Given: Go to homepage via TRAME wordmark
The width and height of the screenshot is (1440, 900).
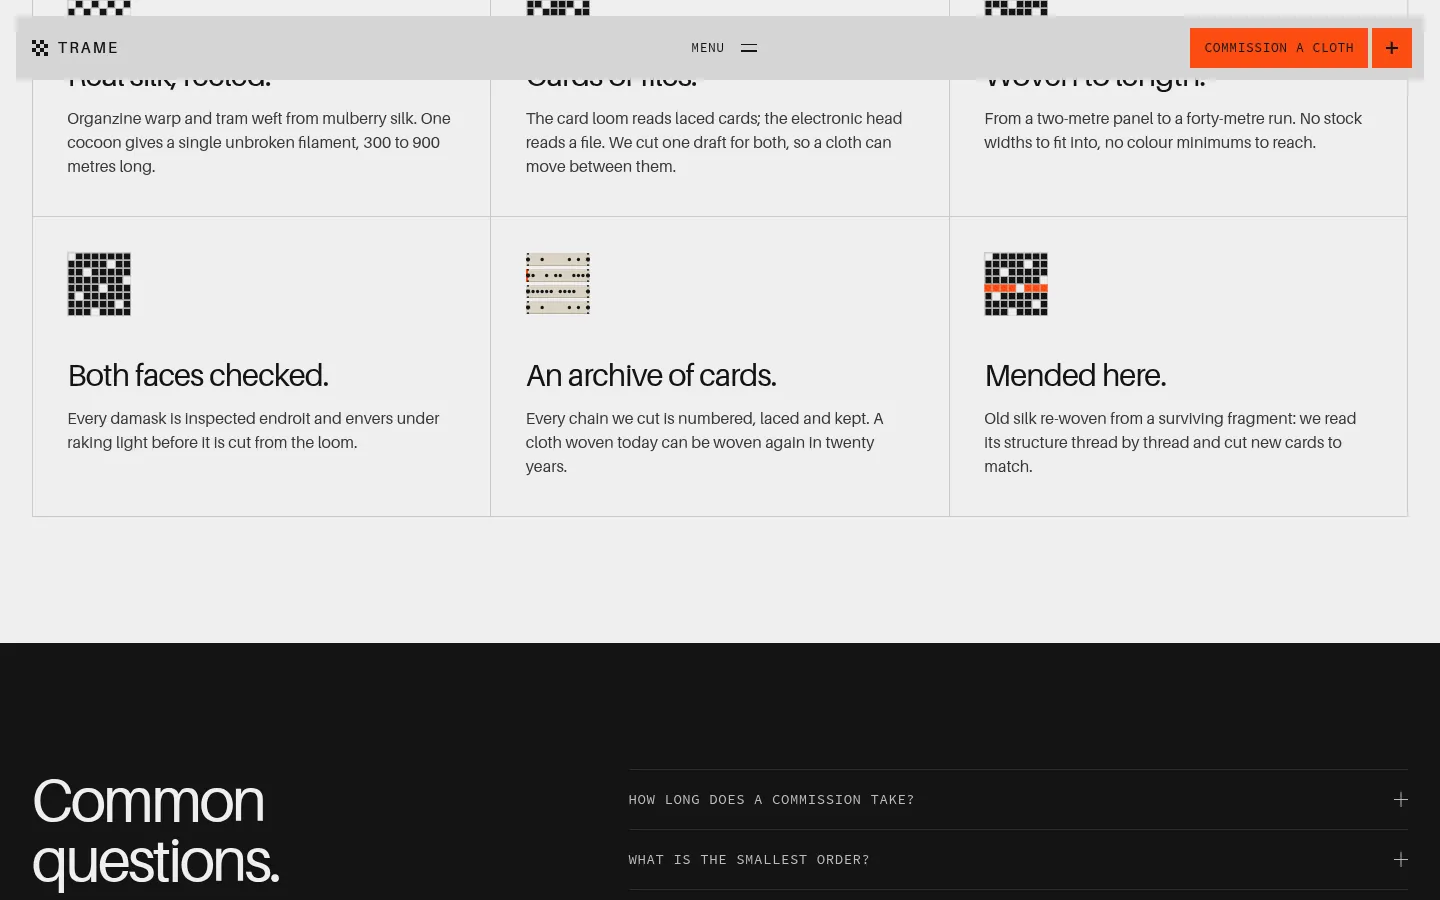Looking at the screenshot, I should [x=88, y=48].
